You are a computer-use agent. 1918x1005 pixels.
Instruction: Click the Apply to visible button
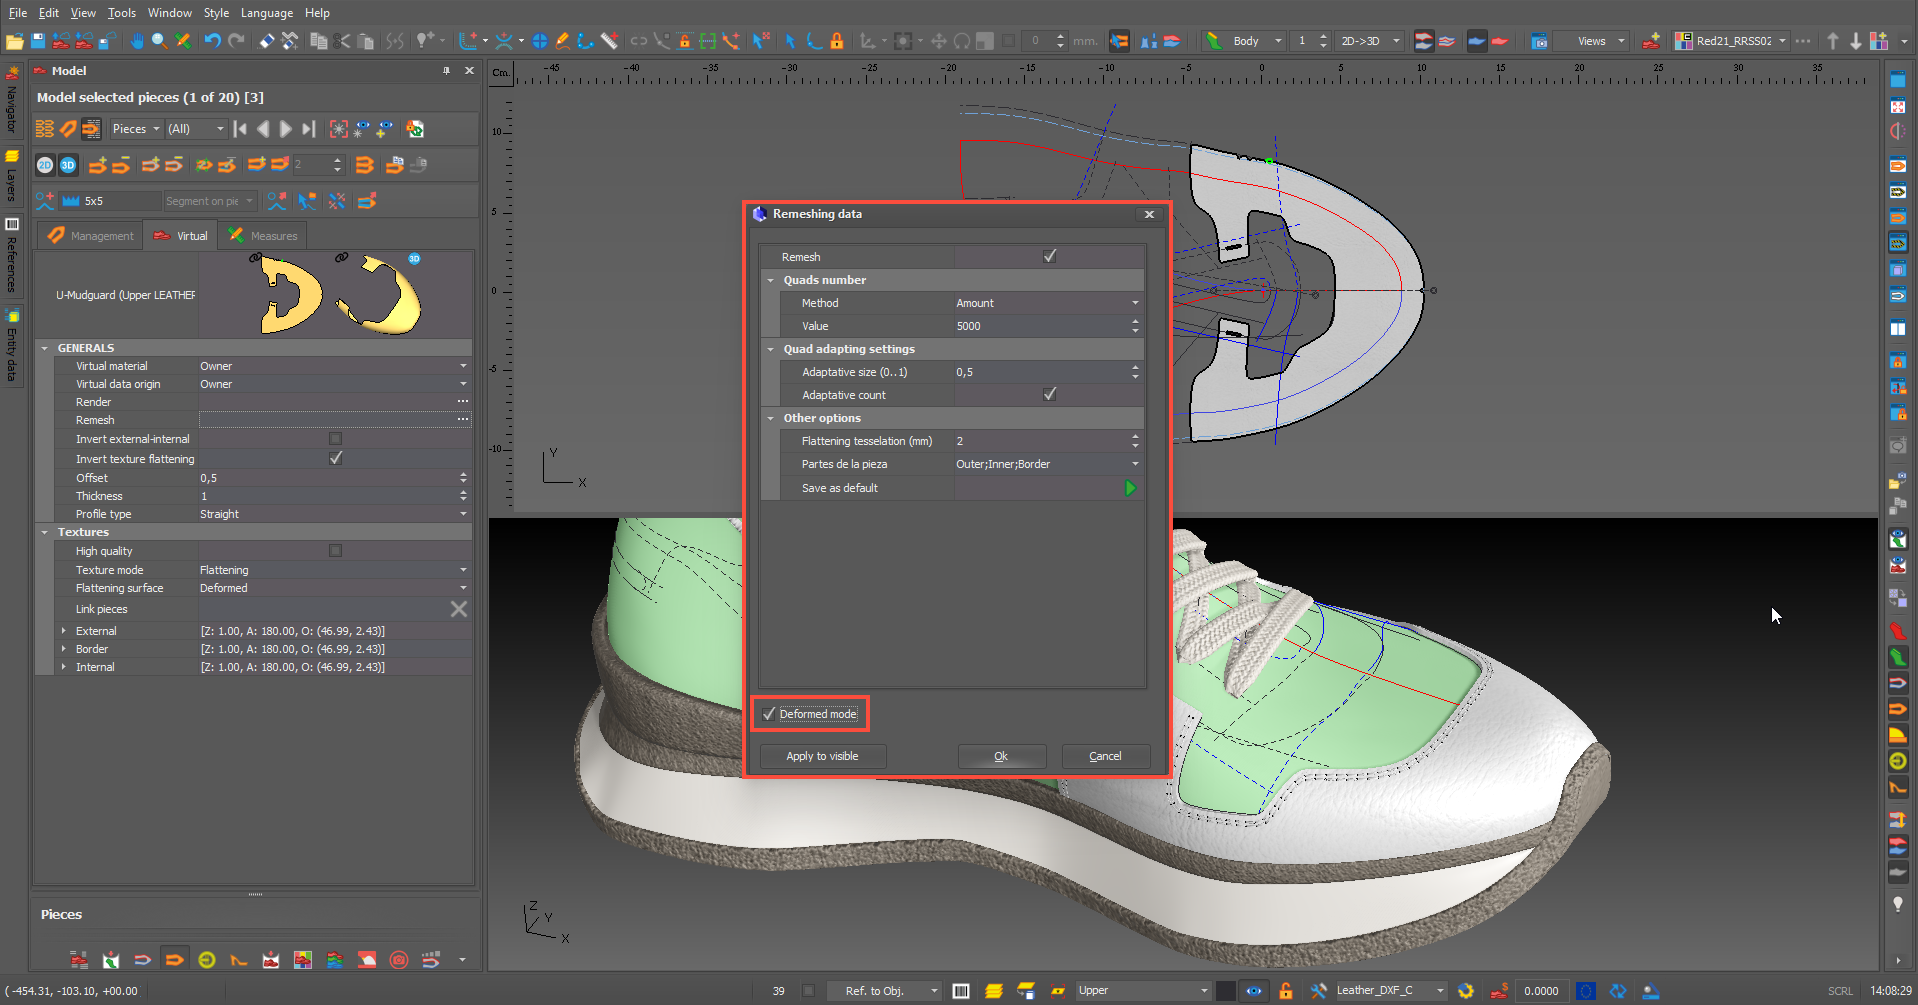[822, 756]
